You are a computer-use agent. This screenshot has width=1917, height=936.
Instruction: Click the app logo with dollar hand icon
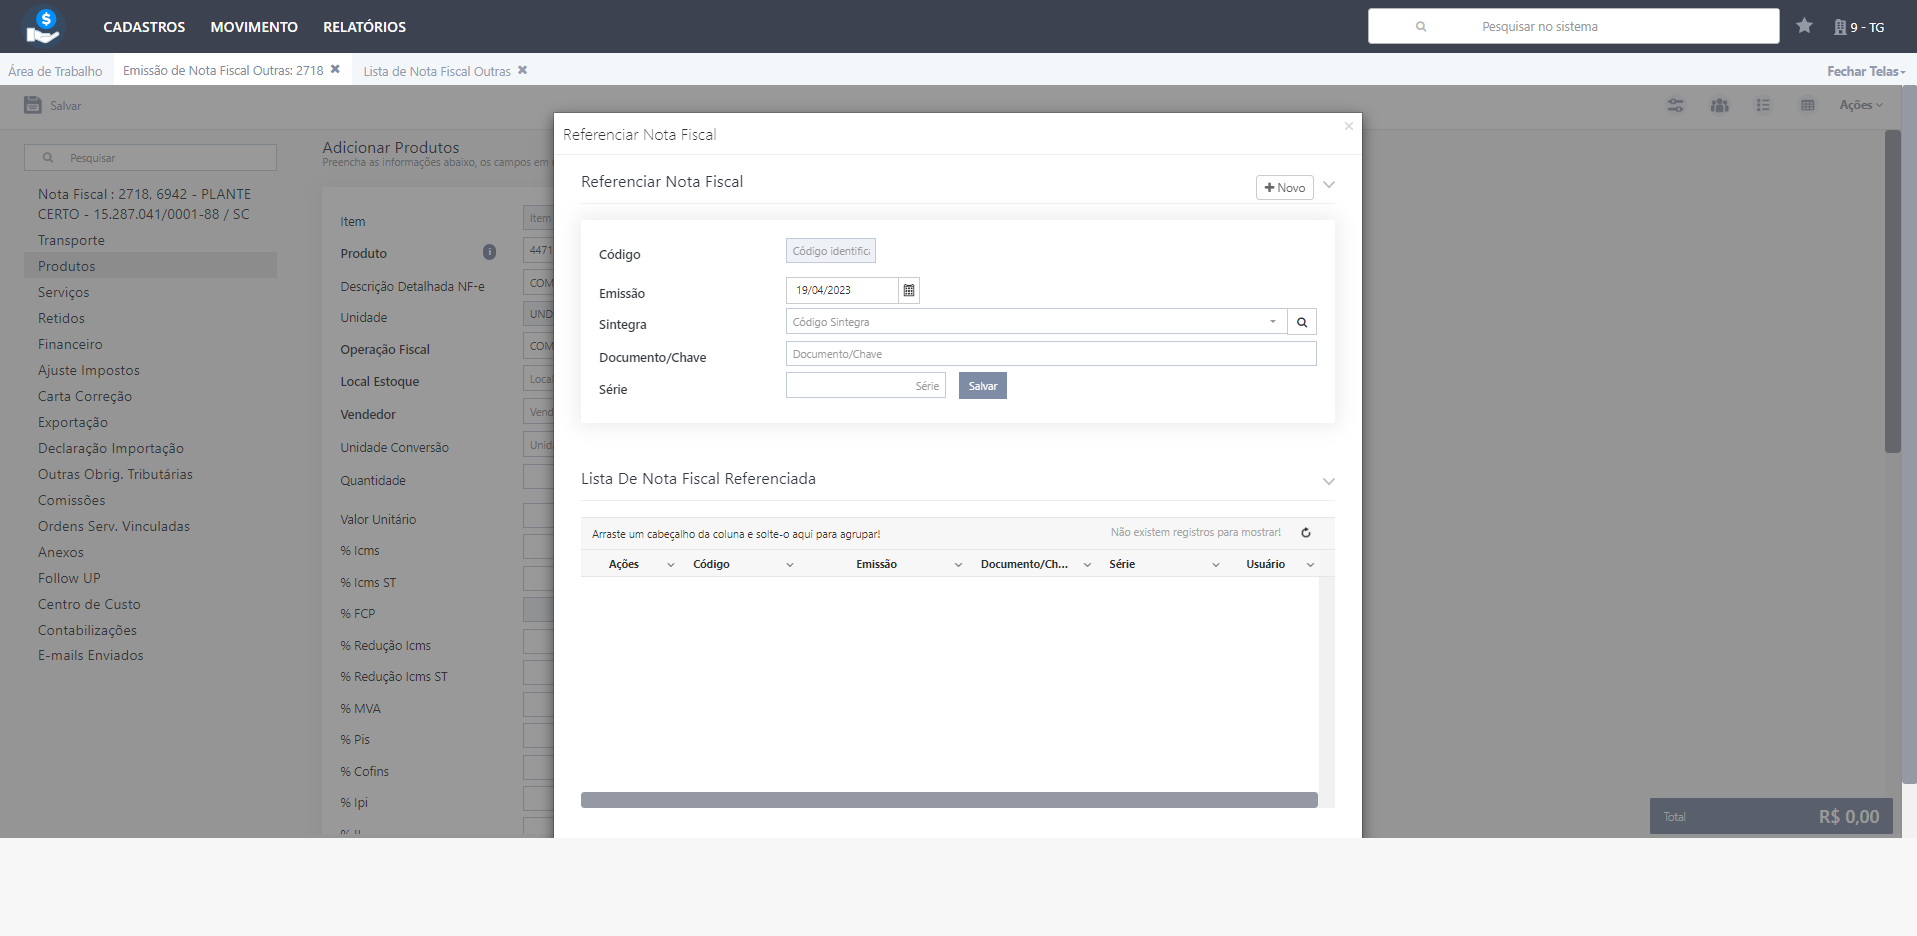coord(43,26)
